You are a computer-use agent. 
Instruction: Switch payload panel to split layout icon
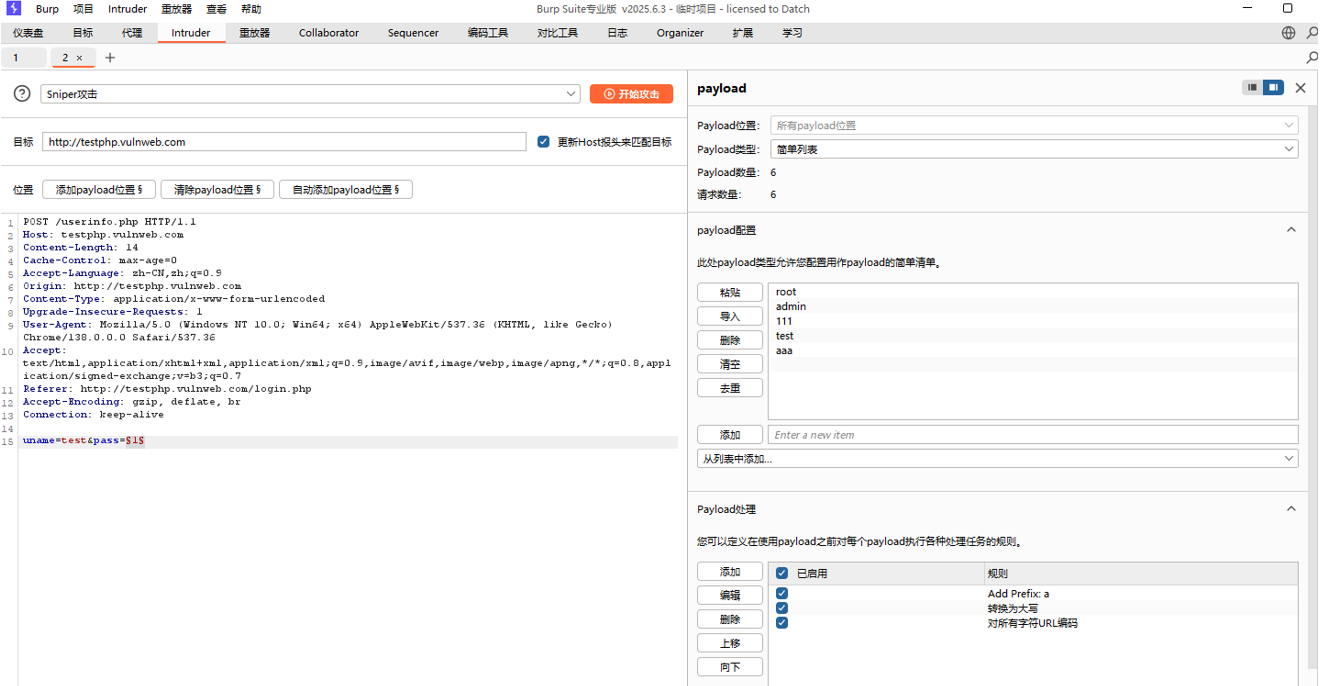pos(1273,88)
